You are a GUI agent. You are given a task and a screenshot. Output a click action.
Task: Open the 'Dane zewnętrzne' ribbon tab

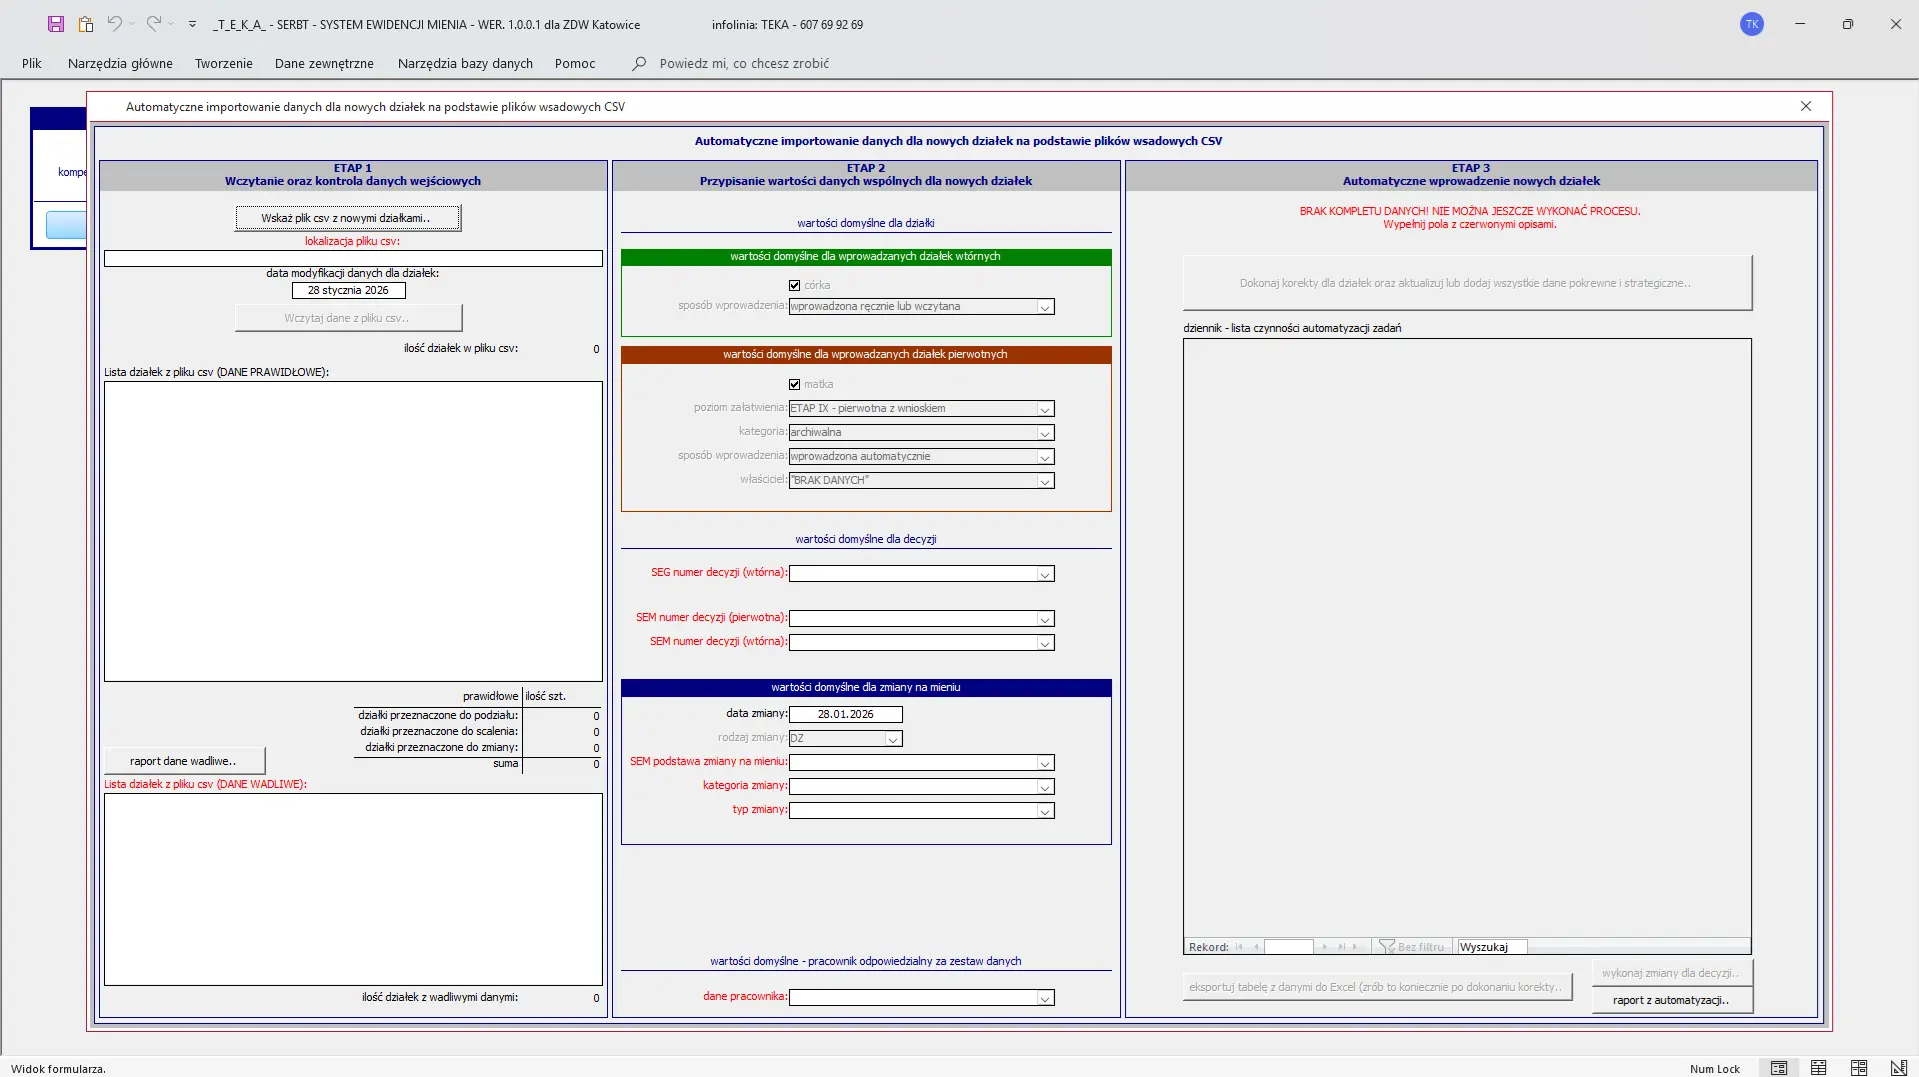click(324, 63)
